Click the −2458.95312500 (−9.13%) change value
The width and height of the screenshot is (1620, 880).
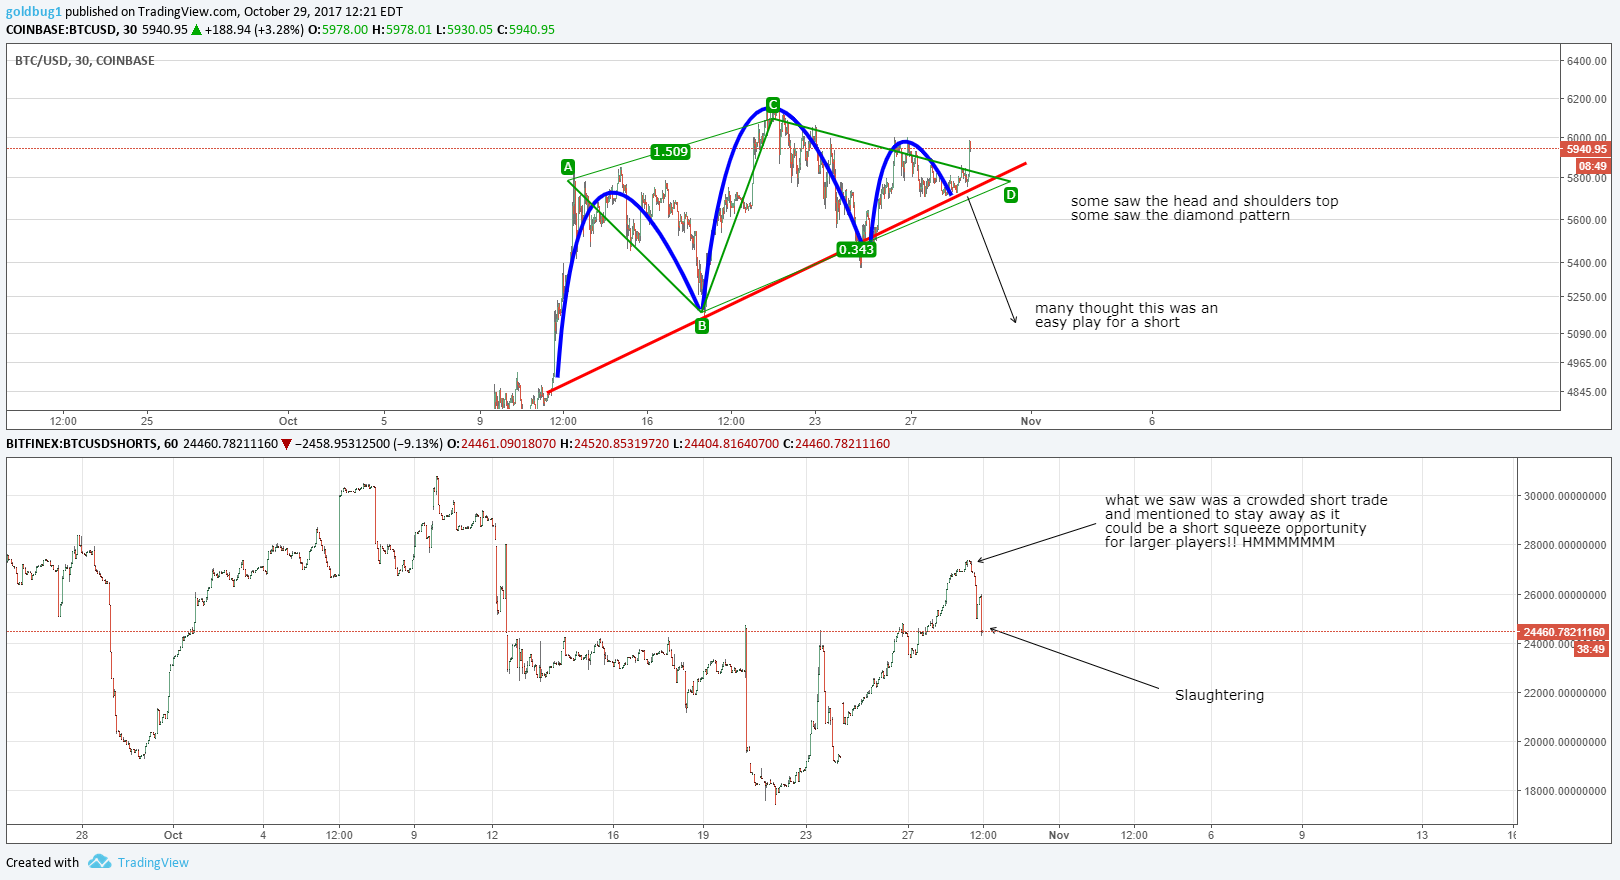click(x=368, y=444)
